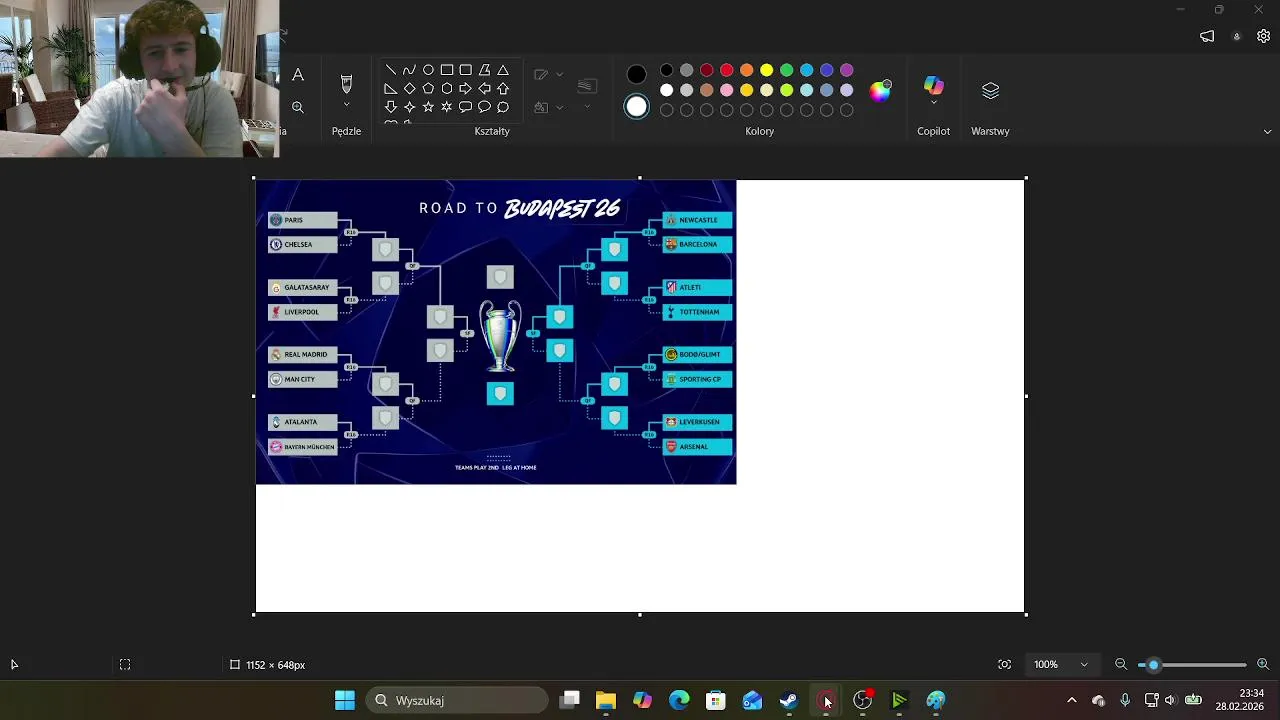This screenshot has width=1280, height=720.
Task: Open File Explorer from the taskbar
Action: tap(606, 700)
